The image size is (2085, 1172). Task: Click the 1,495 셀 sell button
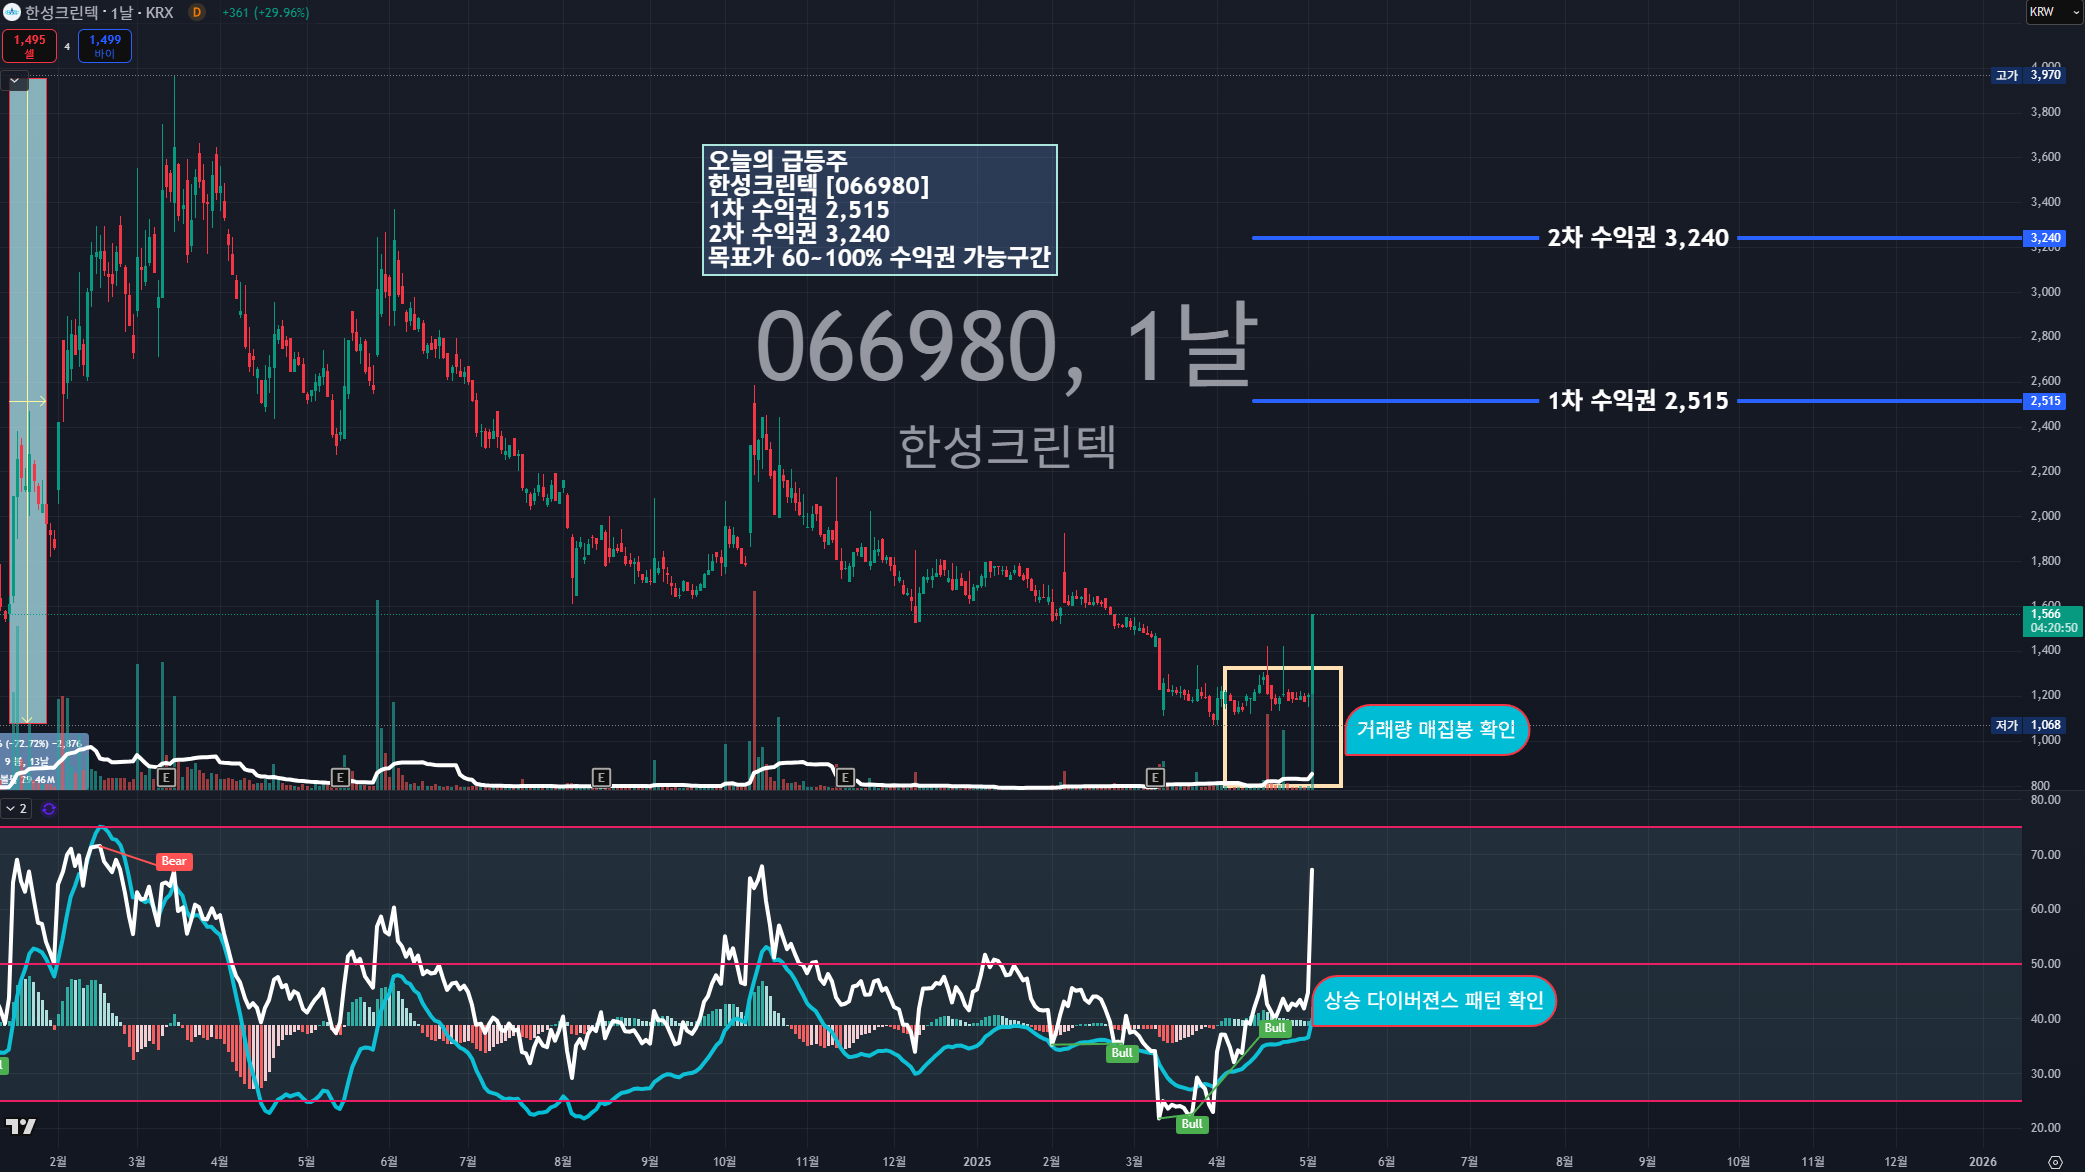[29, 46]
